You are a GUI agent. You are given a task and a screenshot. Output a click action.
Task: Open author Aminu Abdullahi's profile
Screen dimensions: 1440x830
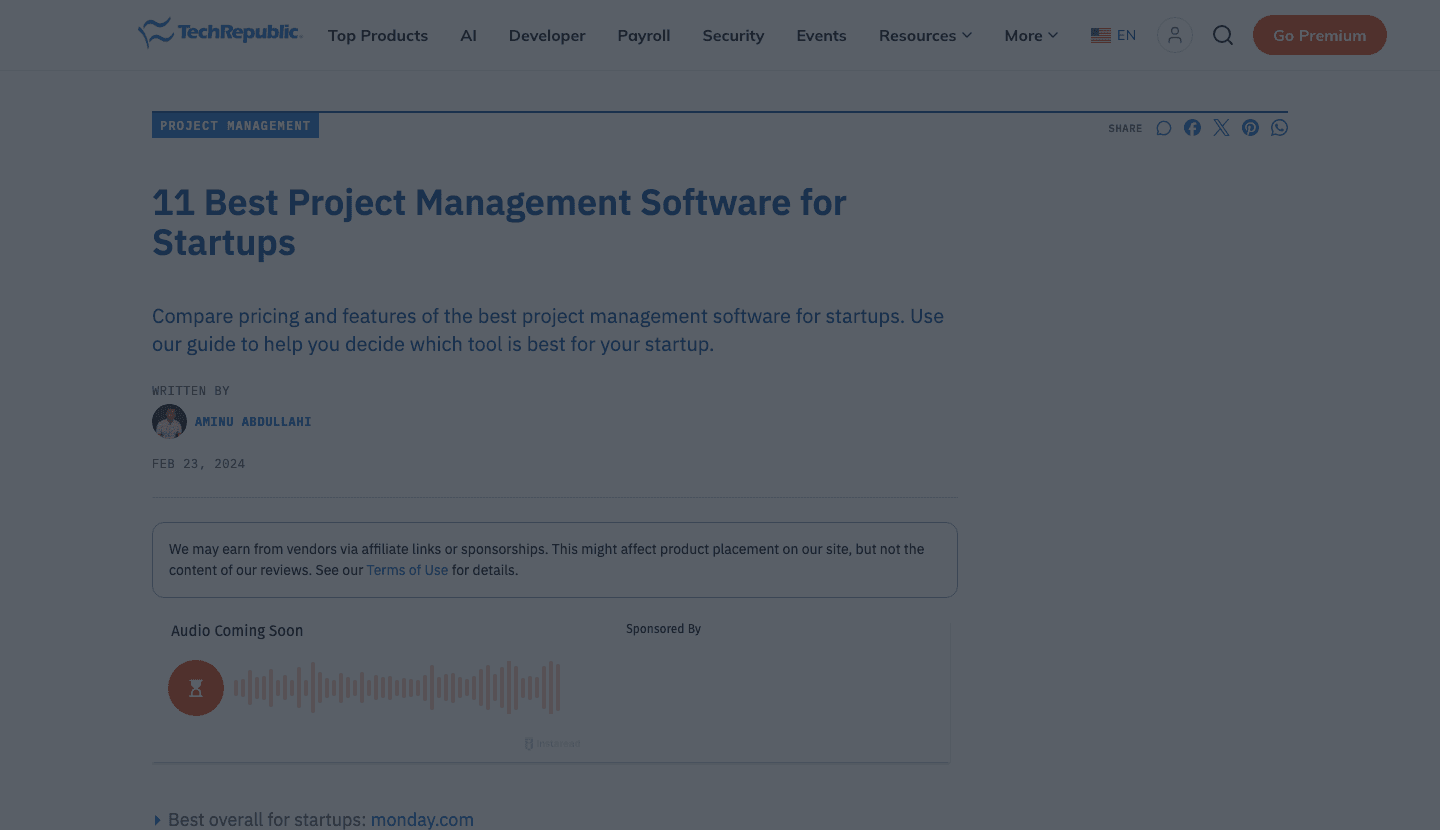[x=253, y=422]
